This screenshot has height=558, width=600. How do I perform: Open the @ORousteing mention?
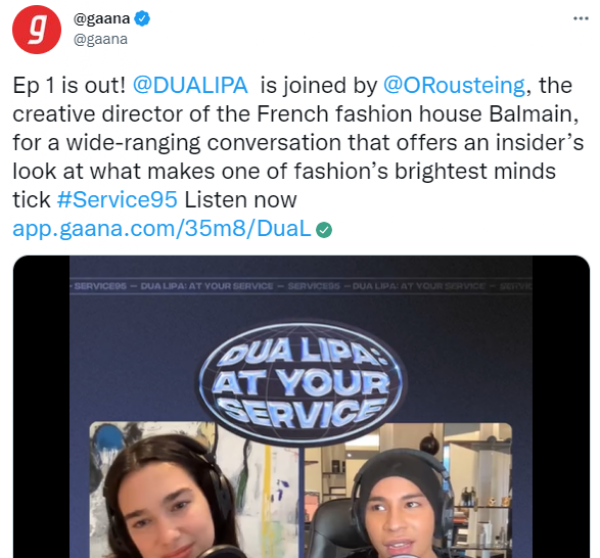(x=454, y=85)
